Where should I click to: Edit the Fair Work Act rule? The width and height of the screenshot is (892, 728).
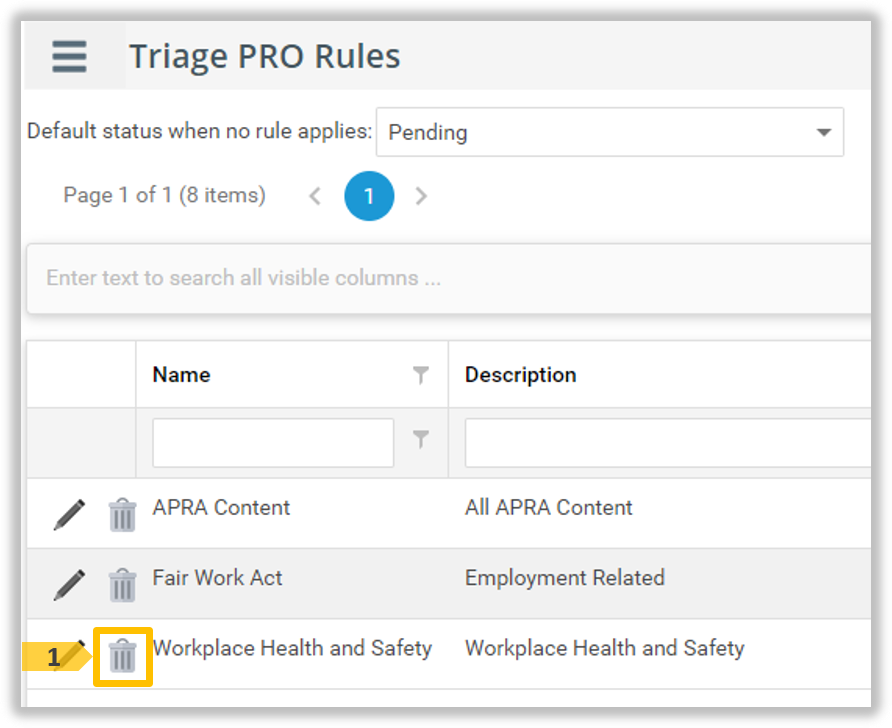69,584
